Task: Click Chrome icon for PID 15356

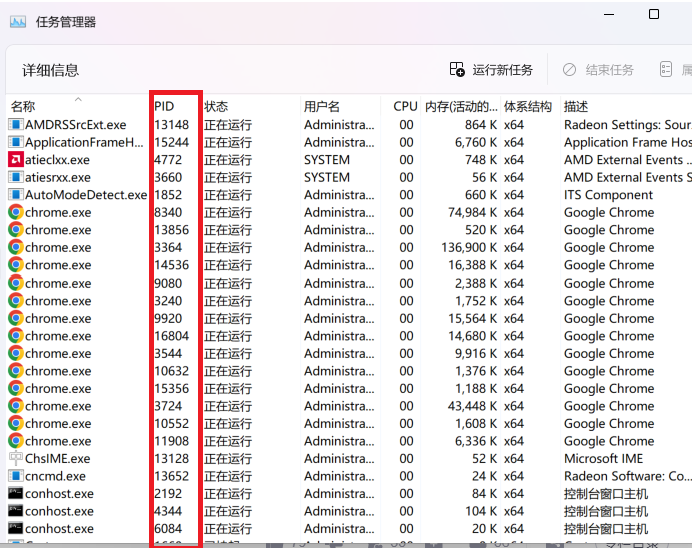Action: (16, 388)
